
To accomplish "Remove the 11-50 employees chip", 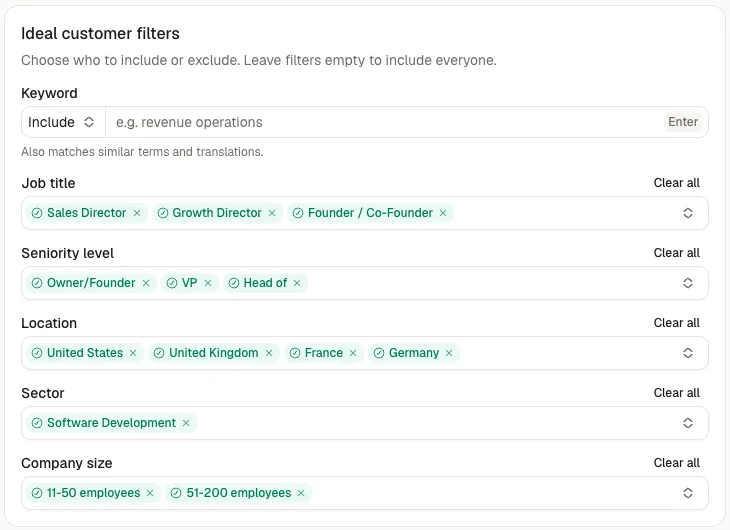I will (x=150, y=493).
